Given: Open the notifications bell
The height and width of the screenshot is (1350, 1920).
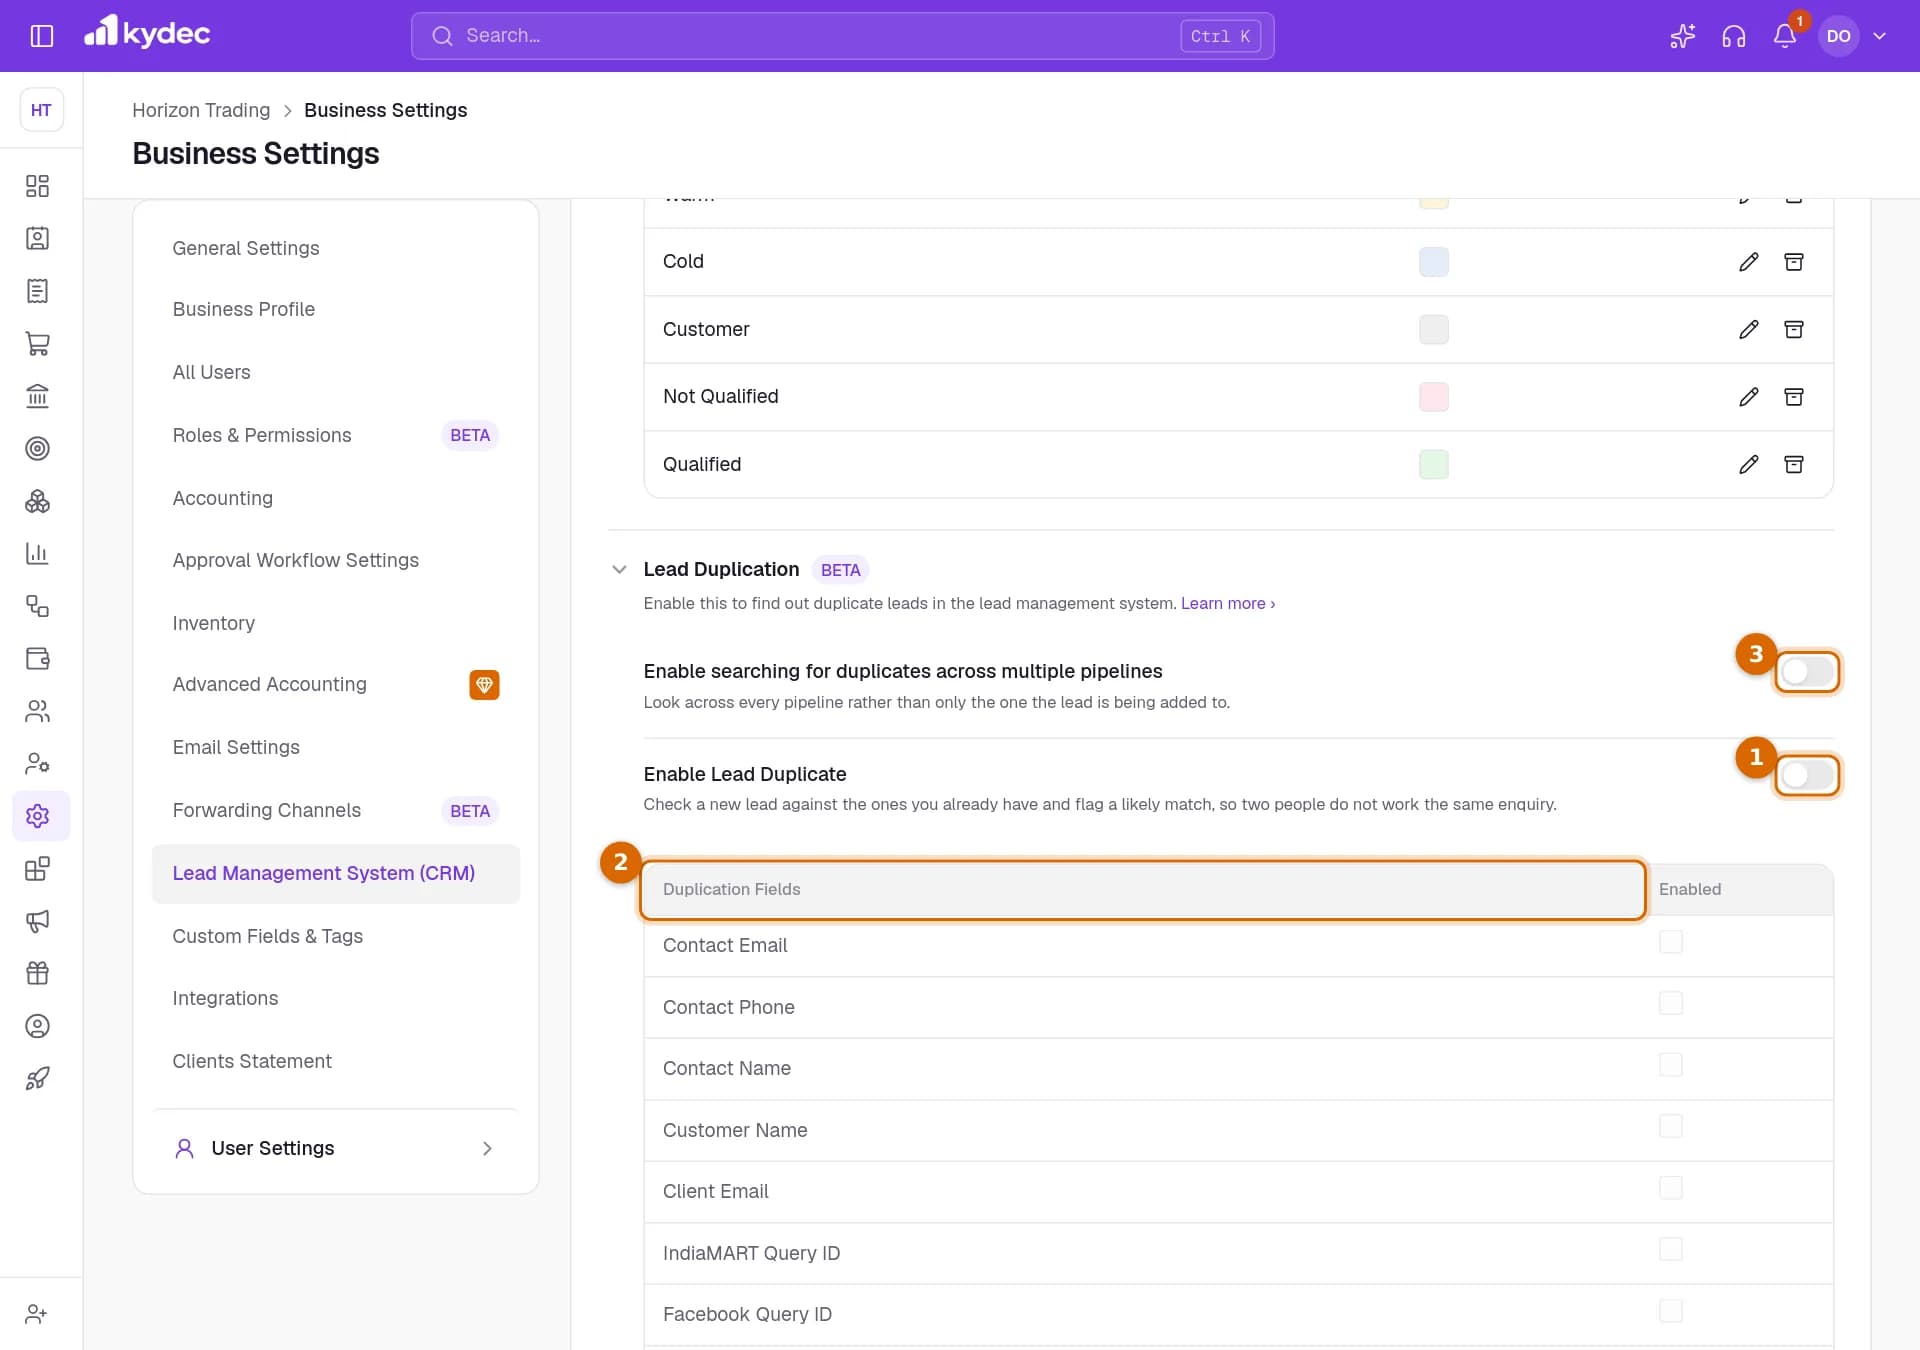Looking at the screenshot, I should coord(1785,36).
